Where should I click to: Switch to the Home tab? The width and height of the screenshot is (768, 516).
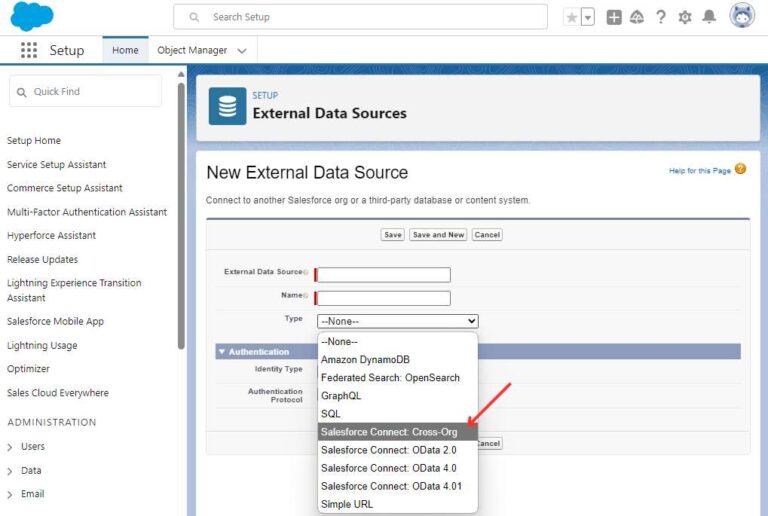click(125, 50)
